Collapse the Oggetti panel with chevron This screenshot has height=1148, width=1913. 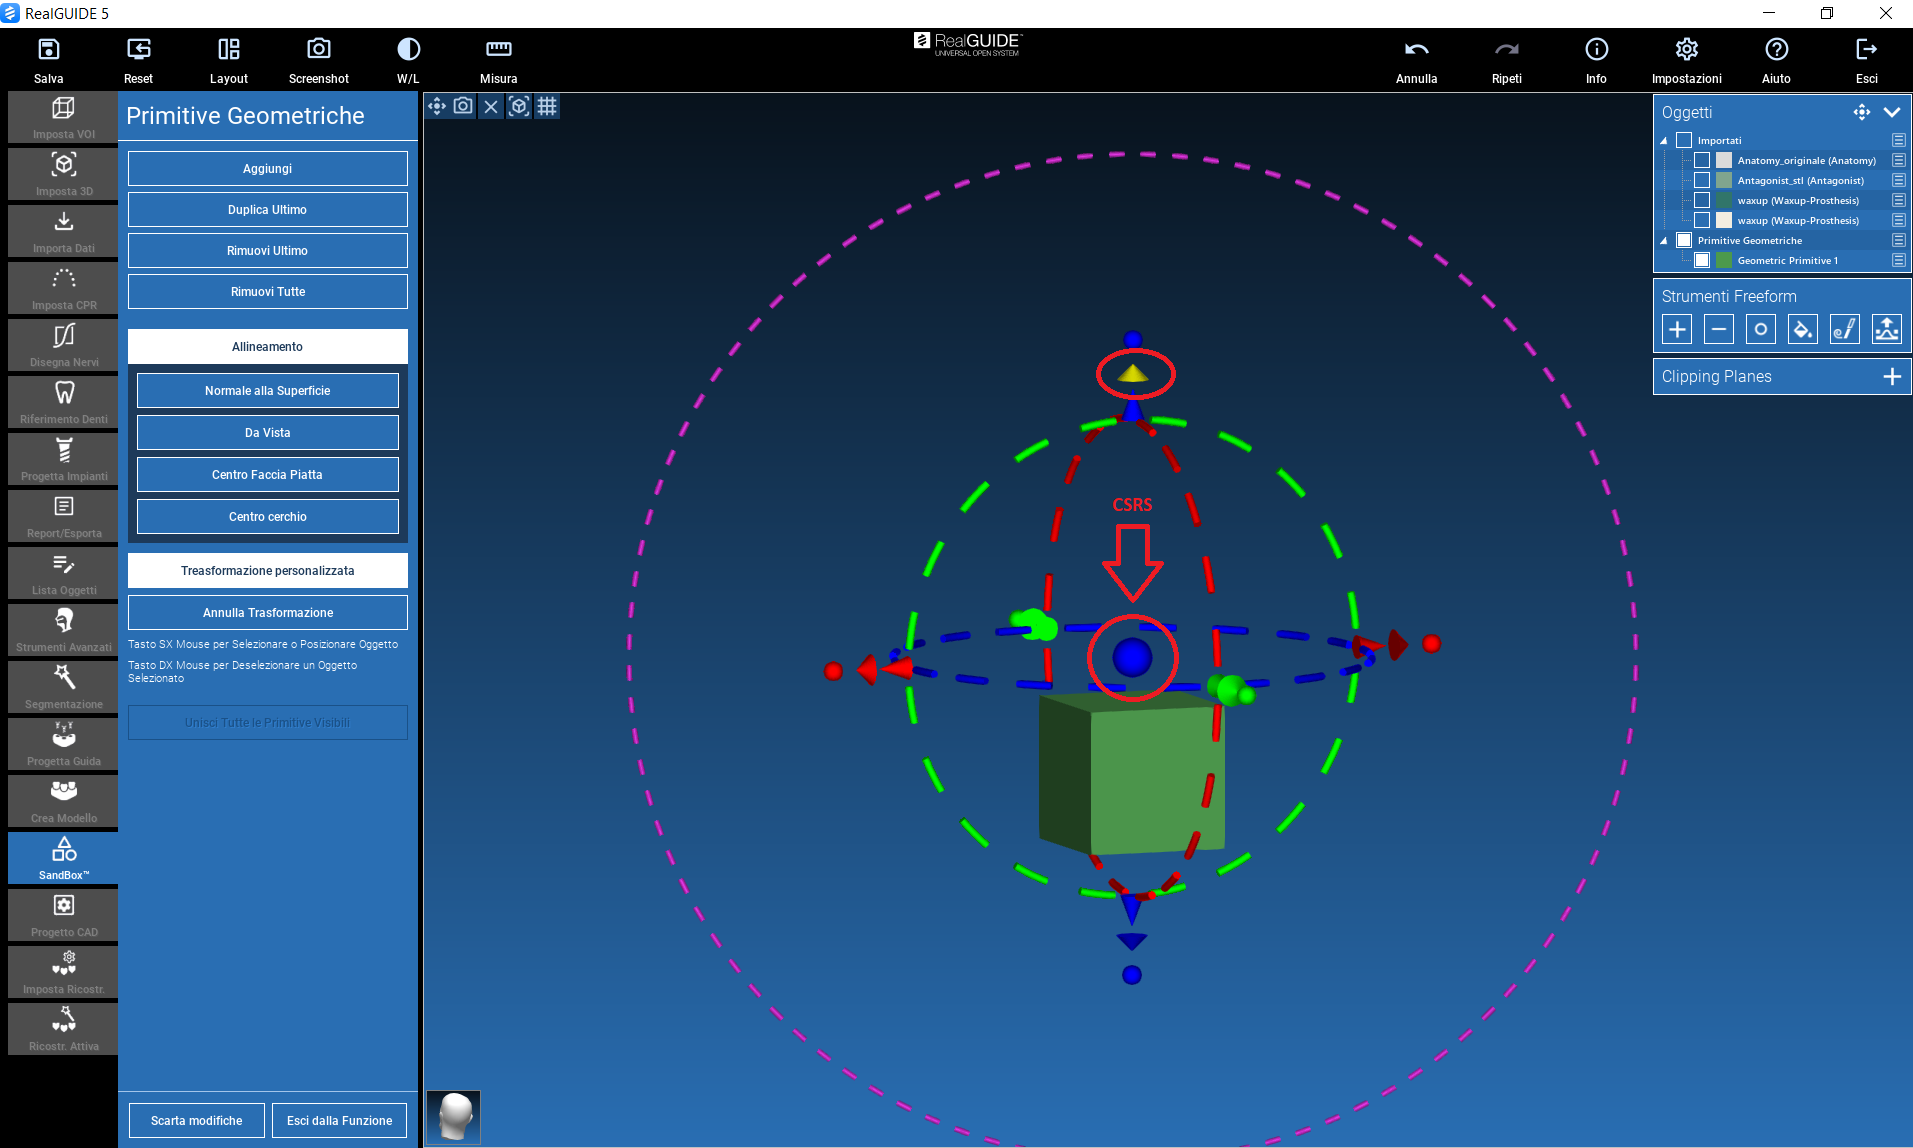(x=1891, y=112)
